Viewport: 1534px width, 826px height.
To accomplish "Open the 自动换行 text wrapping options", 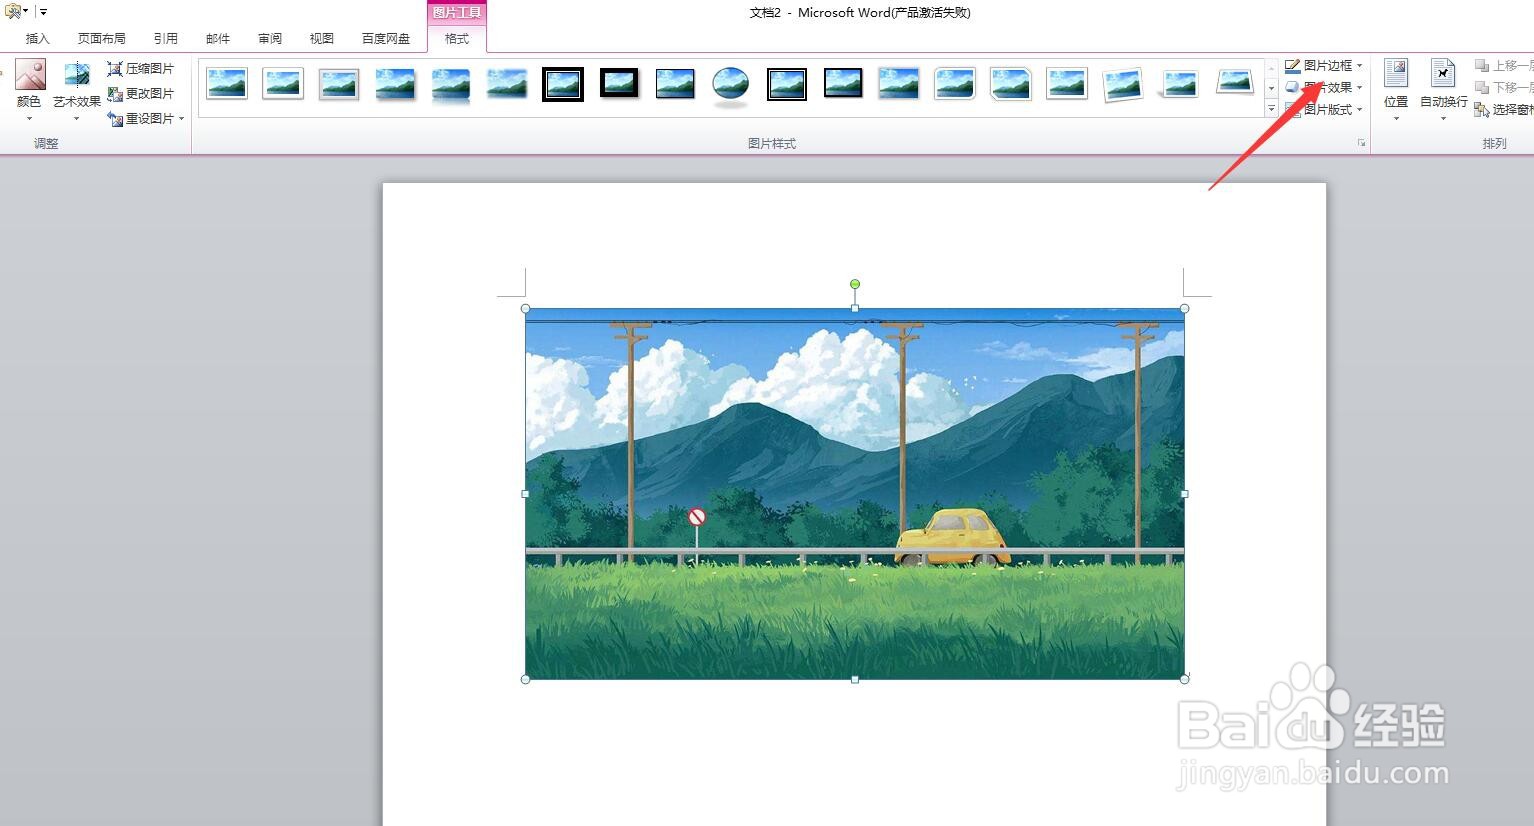I will point(1444,90).
